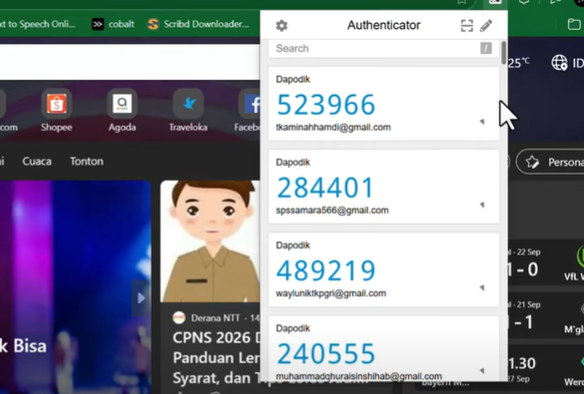Click arrow on muhammadqhuraisinshihab entry
The height and width of the screenshot is (394, 584).
coord(482,371)
